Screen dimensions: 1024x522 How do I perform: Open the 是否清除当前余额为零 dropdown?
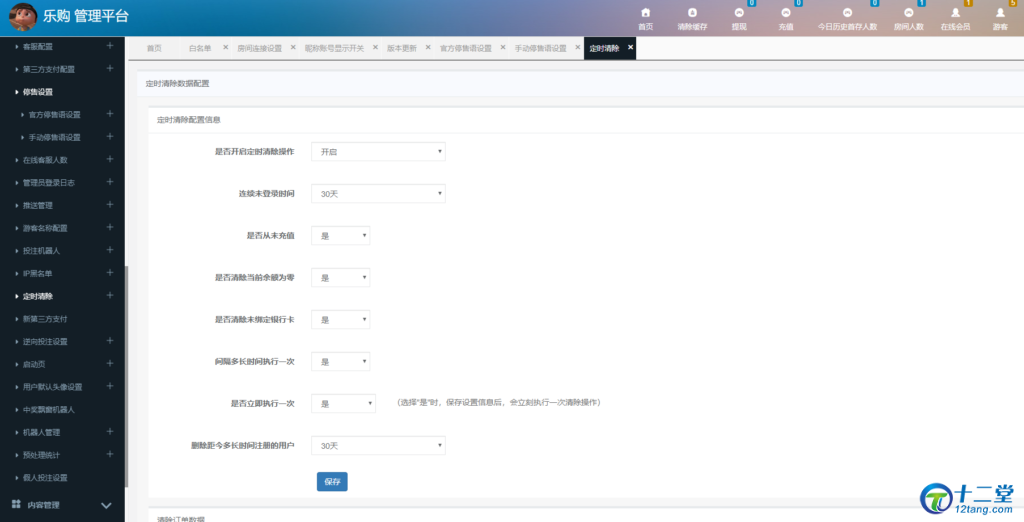[340, 278]
